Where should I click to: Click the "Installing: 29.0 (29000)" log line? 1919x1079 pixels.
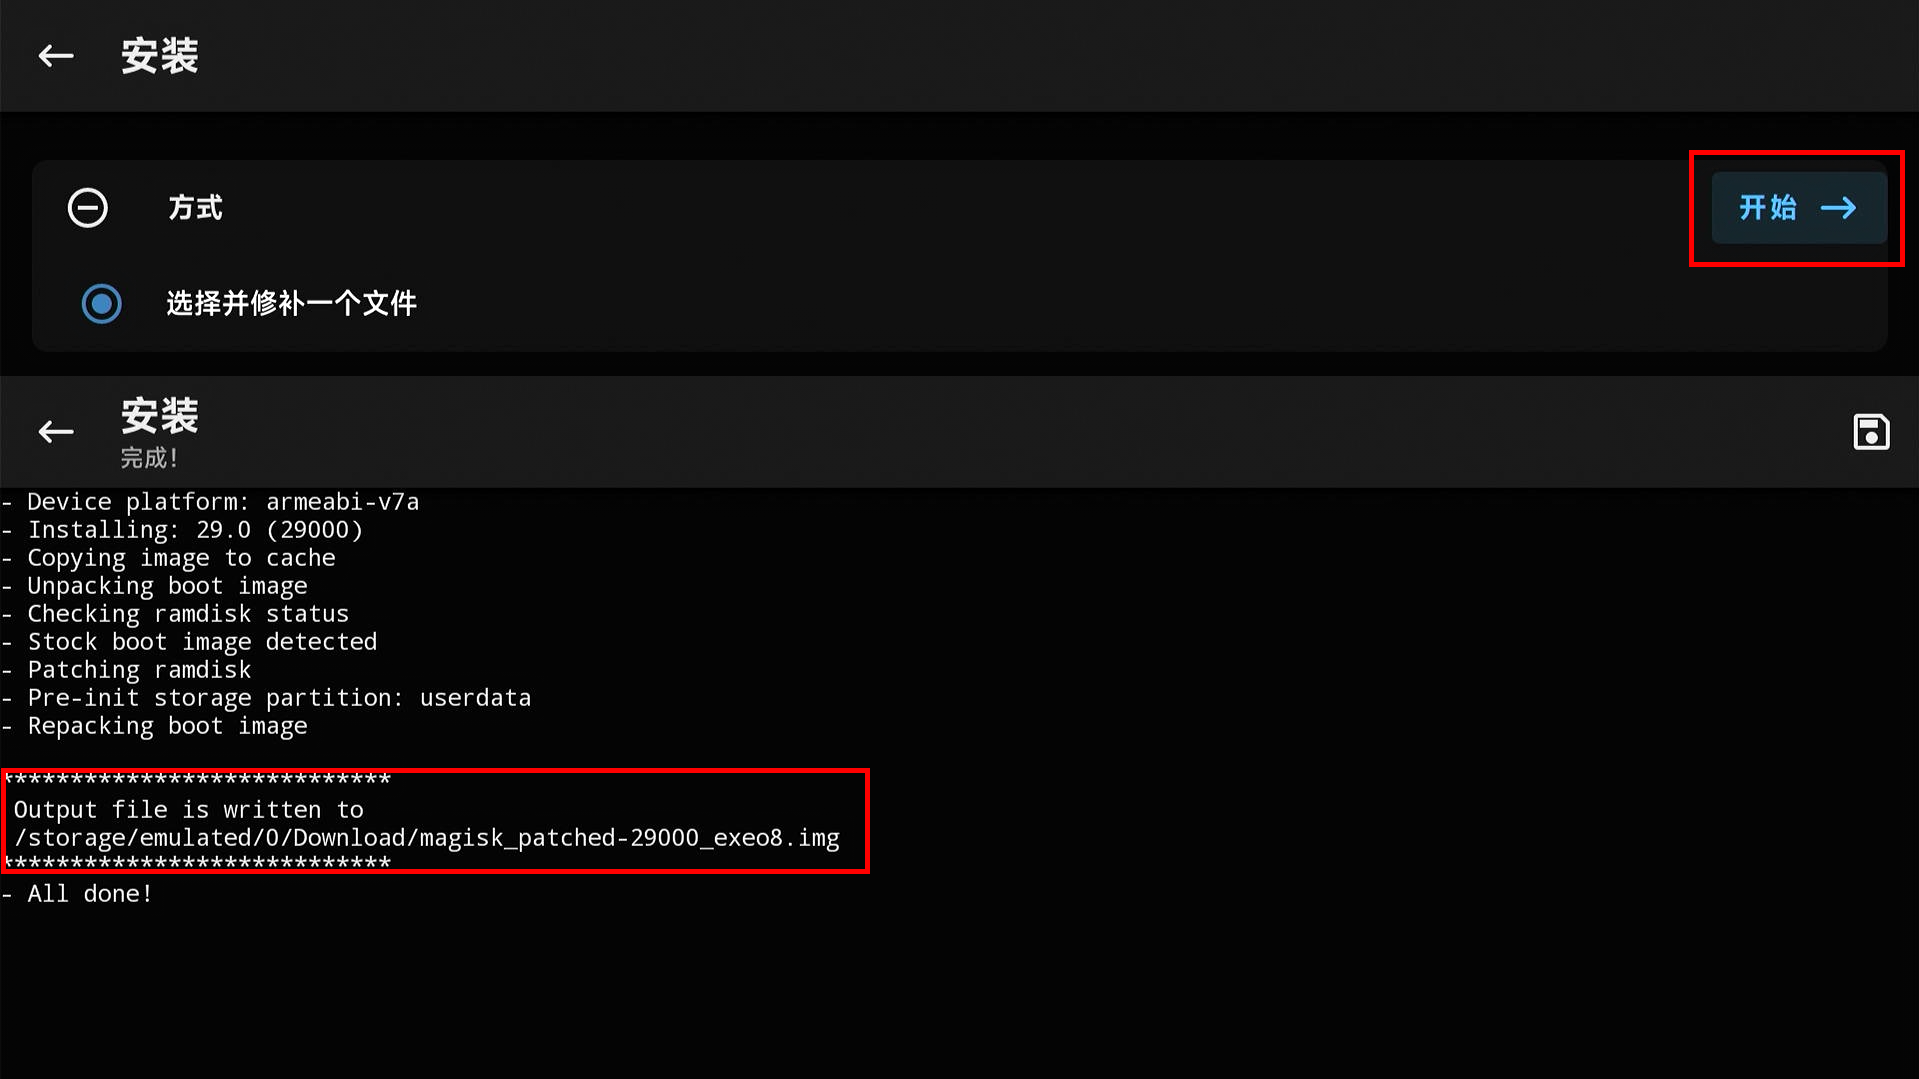click(x=194, y=530)
